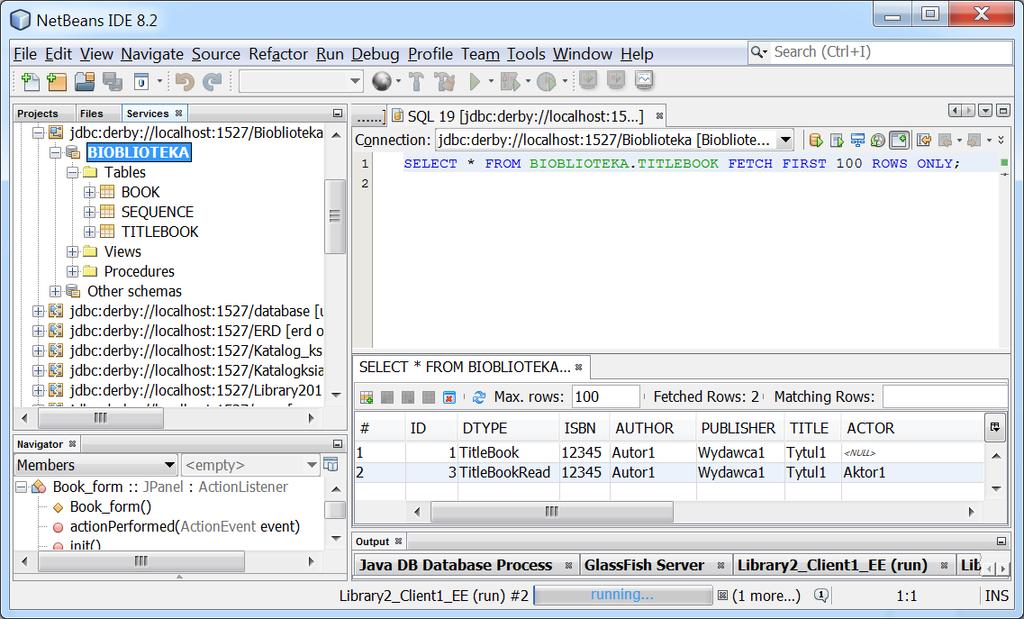Open the Connection dropdown
This screenshot has height=619, width=1024.
pyautogui.click(x=614, y=140)
